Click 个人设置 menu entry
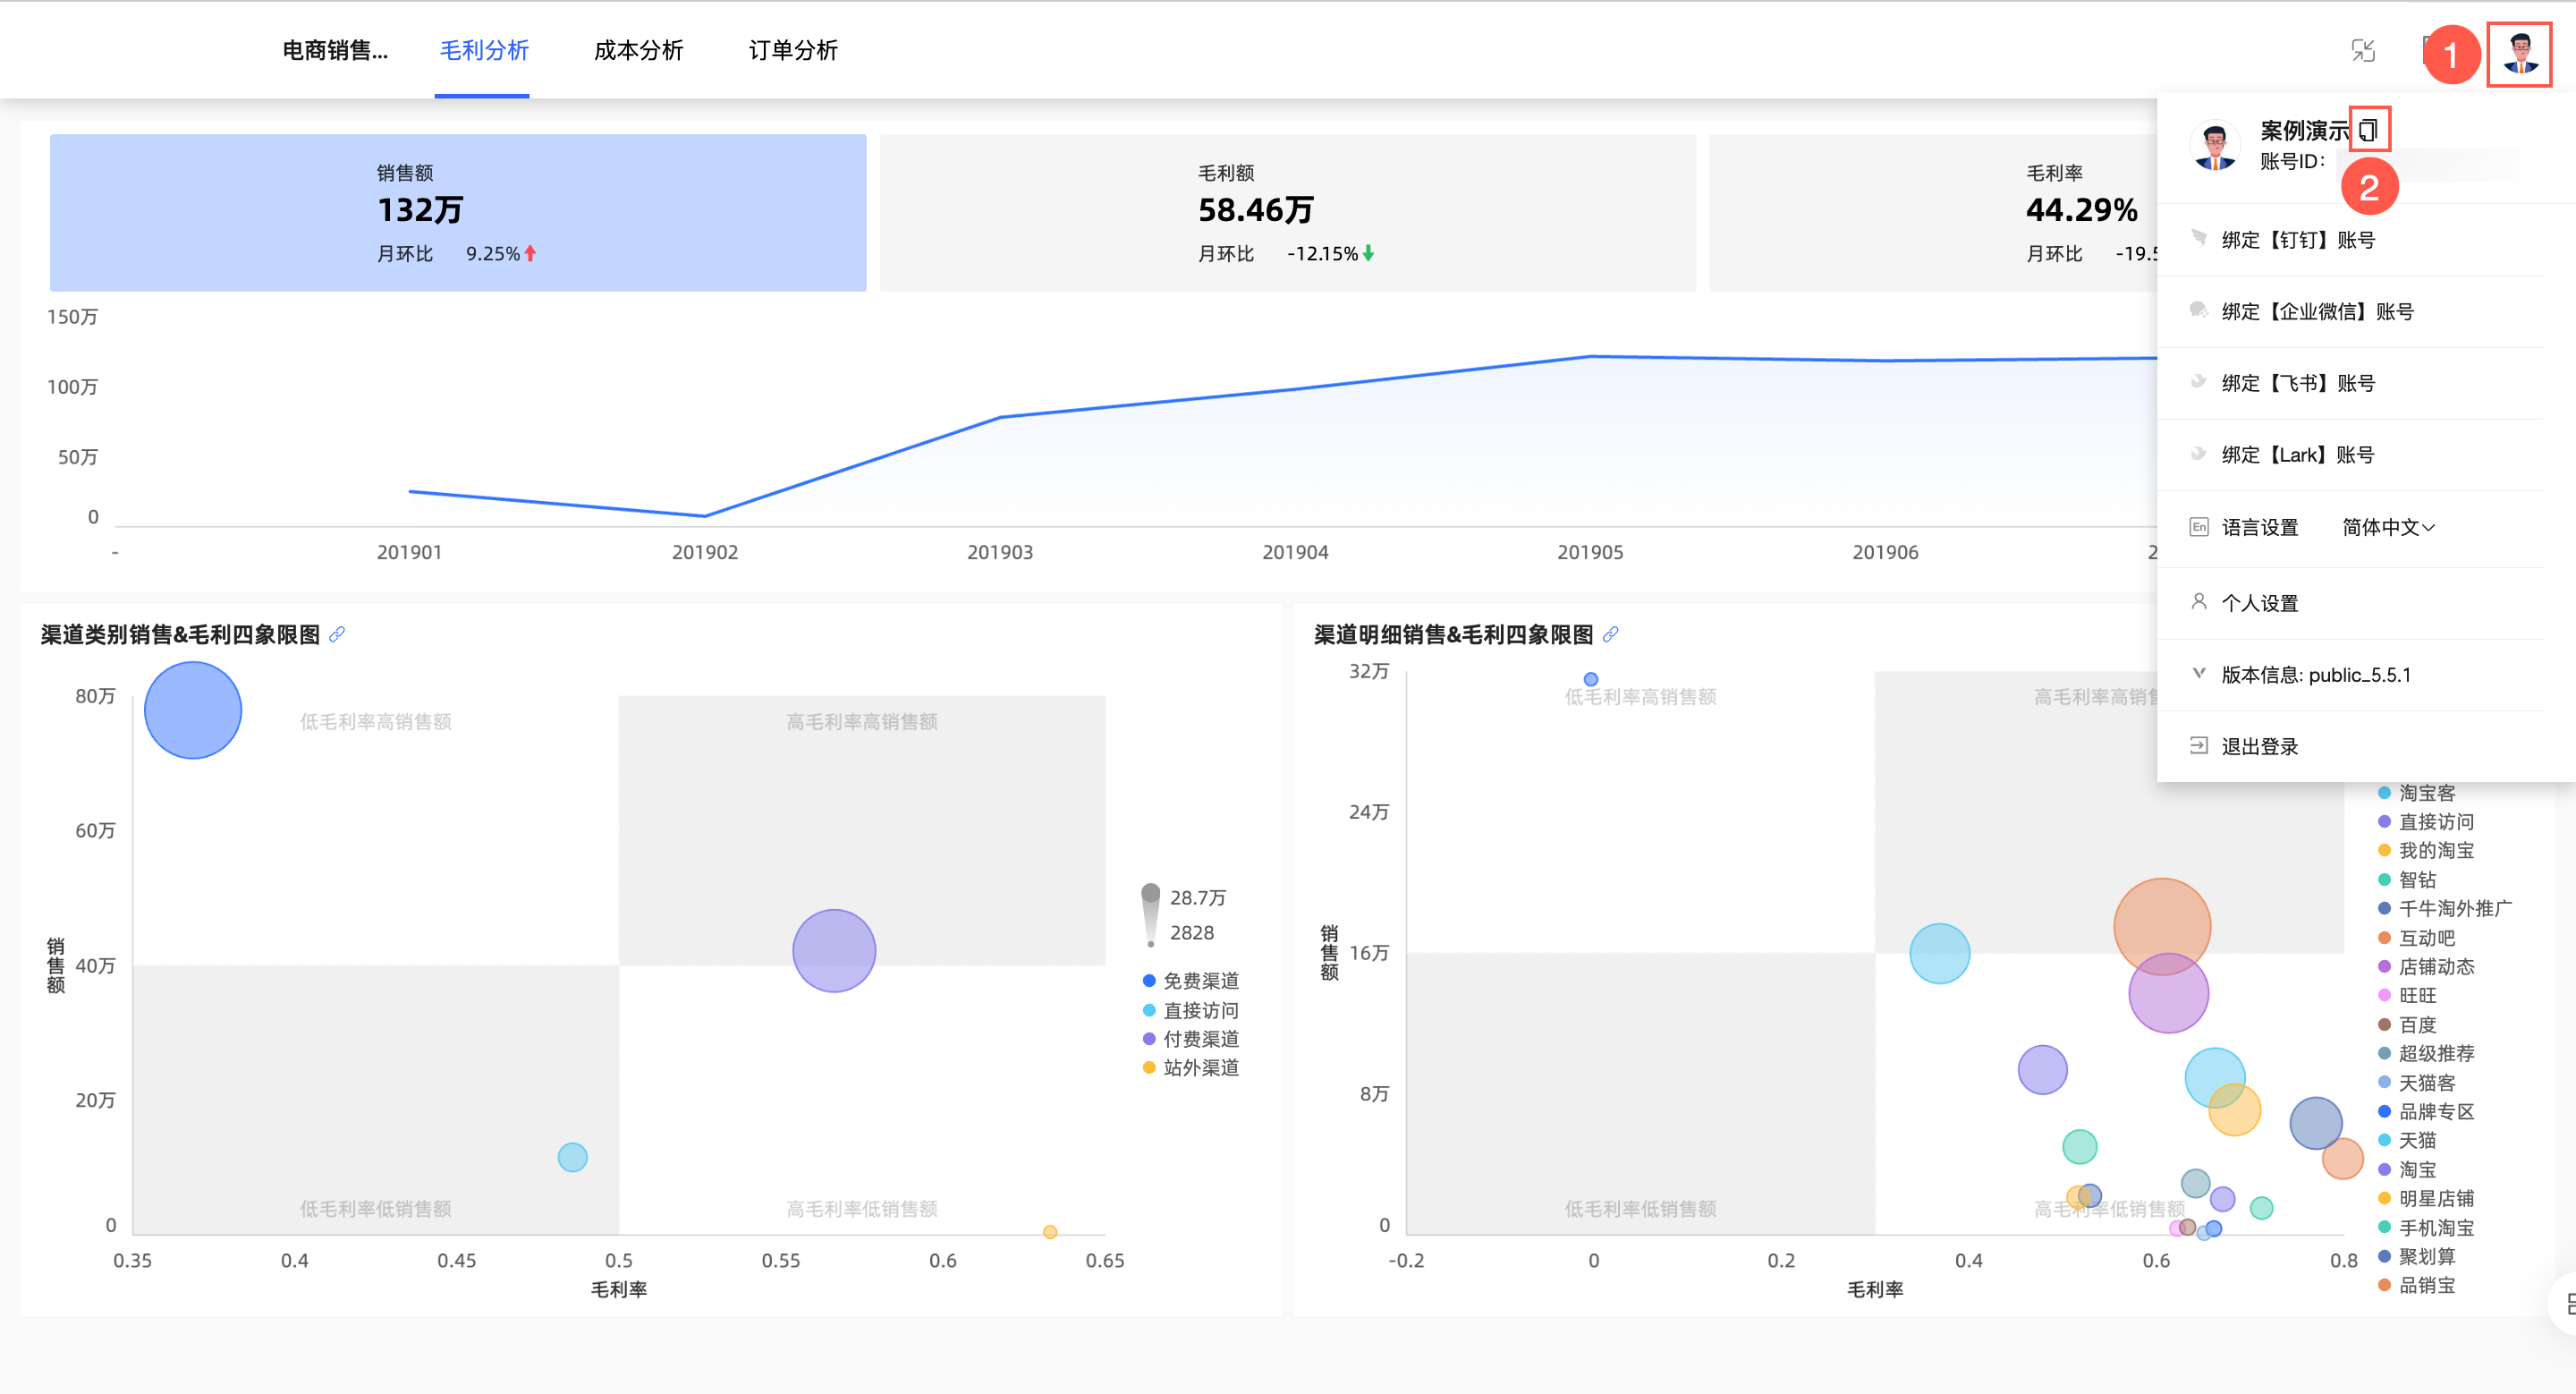 (x=2259, y=603)
